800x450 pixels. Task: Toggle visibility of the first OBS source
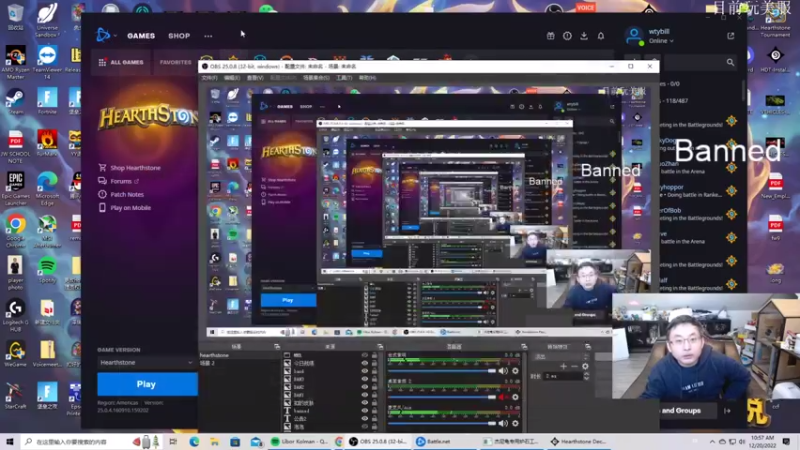point(365,355)
